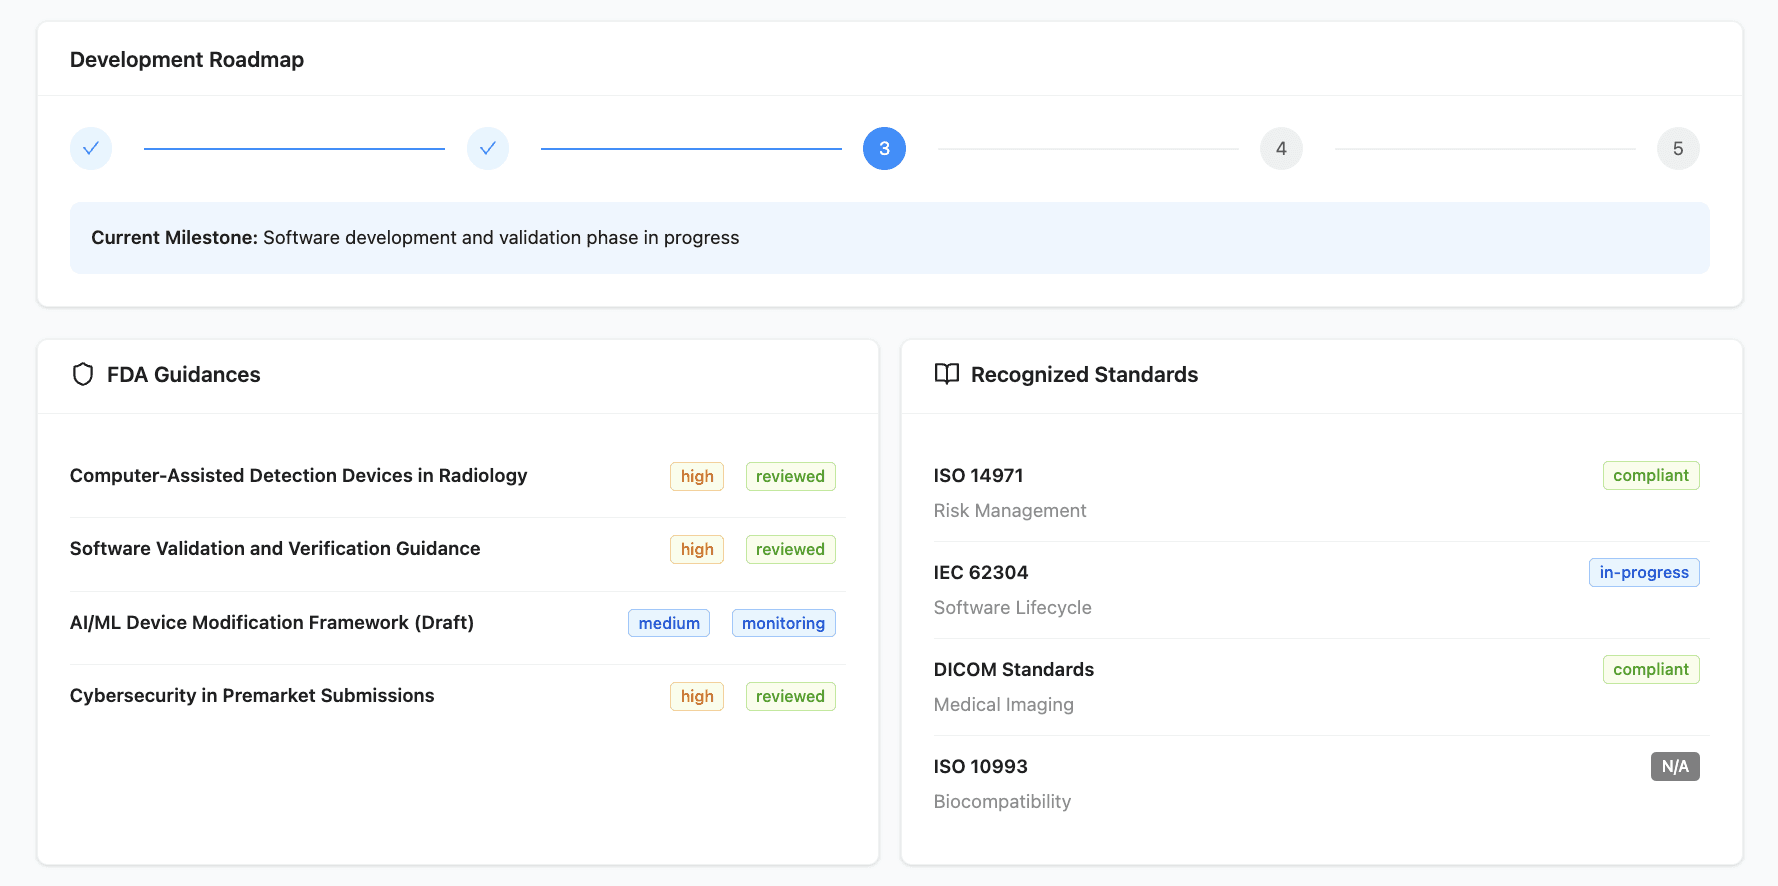Click the medium priority badge
Viewport: 1778px width, 886px height.
click(x=669, y=623)
